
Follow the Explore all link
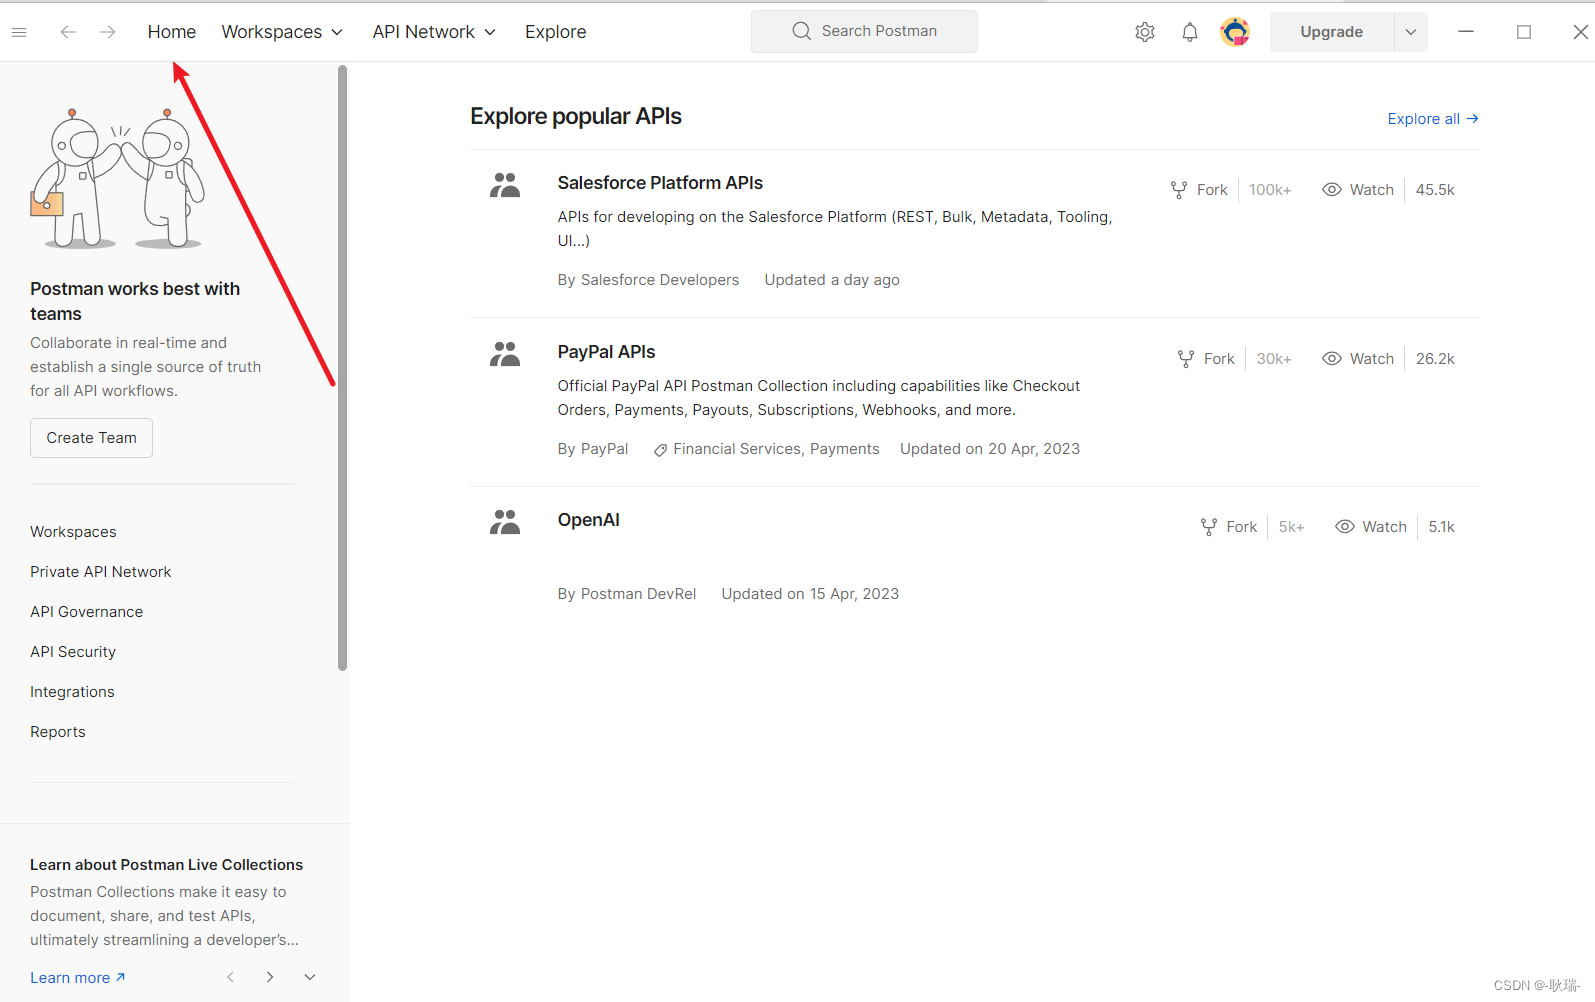1433,119
